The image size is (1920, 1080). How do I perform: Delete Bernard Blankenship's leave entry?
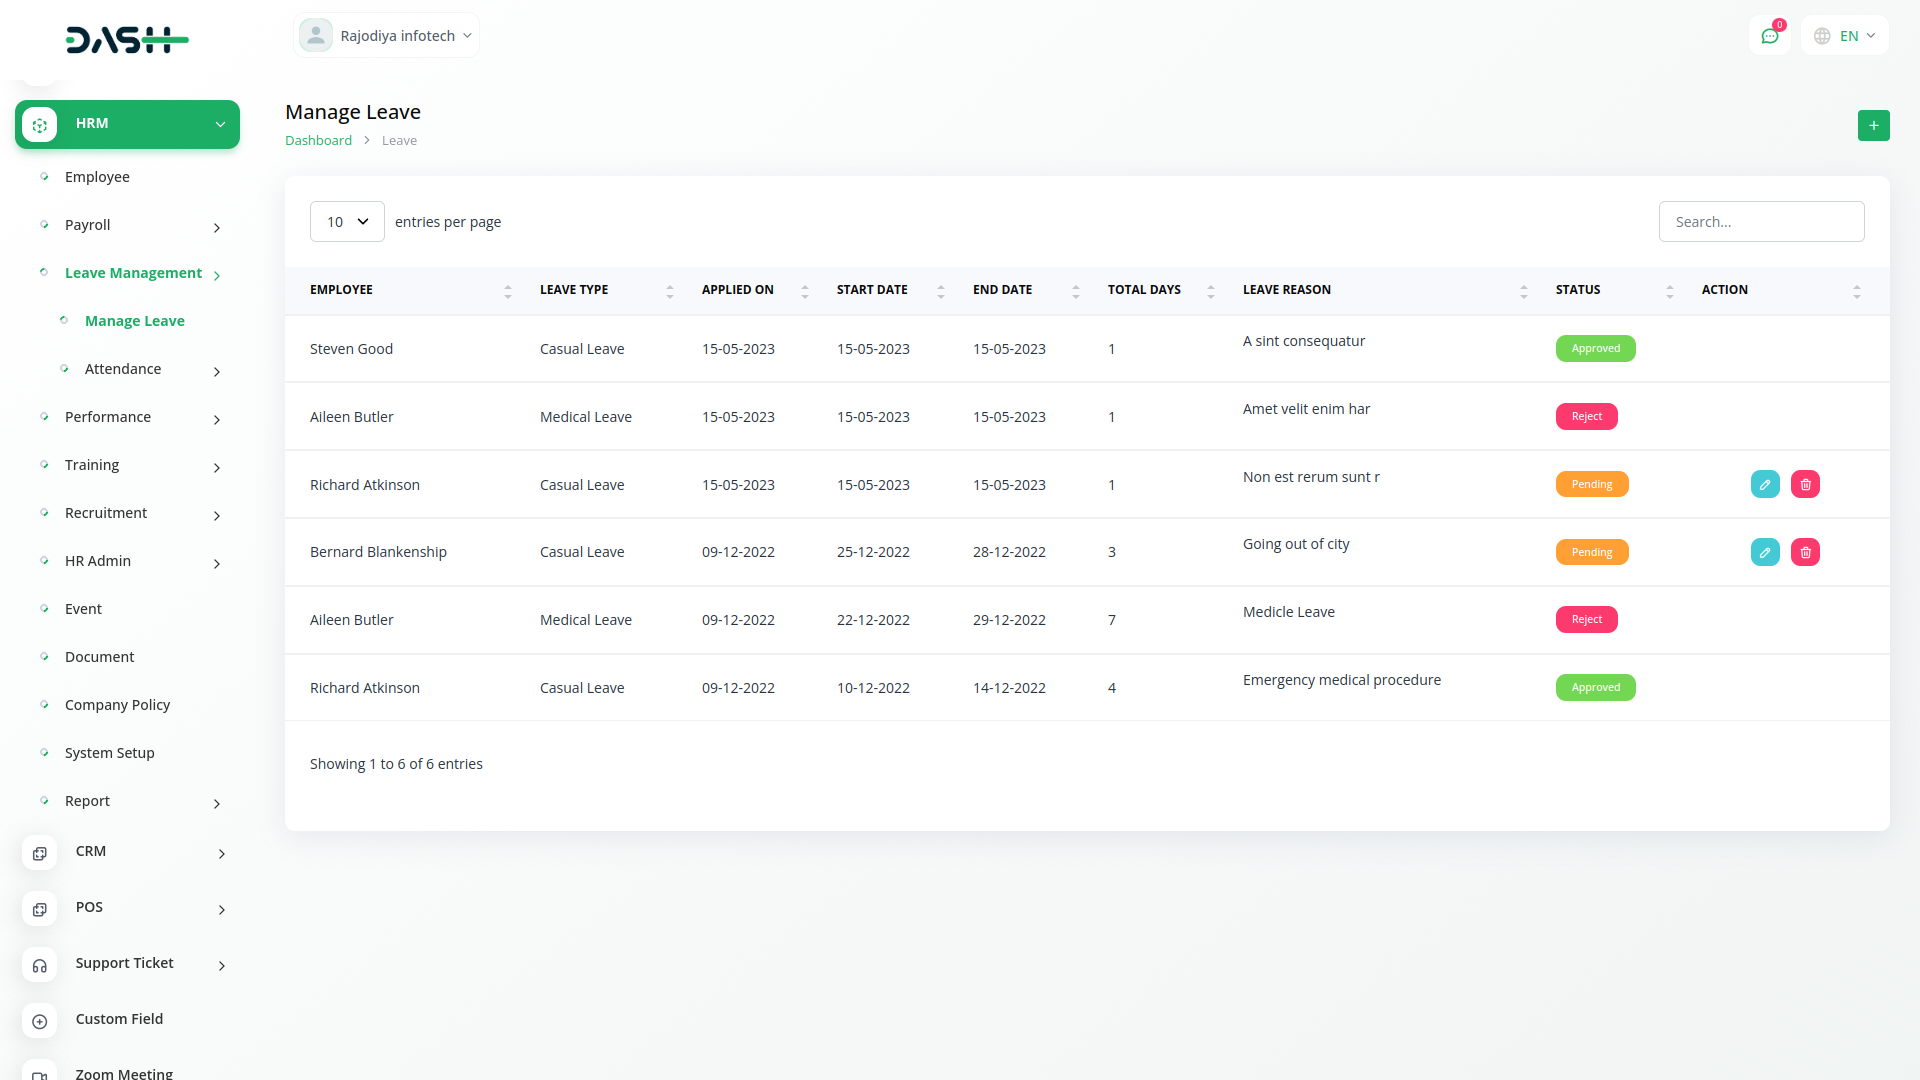click(x=1805, y=552)
